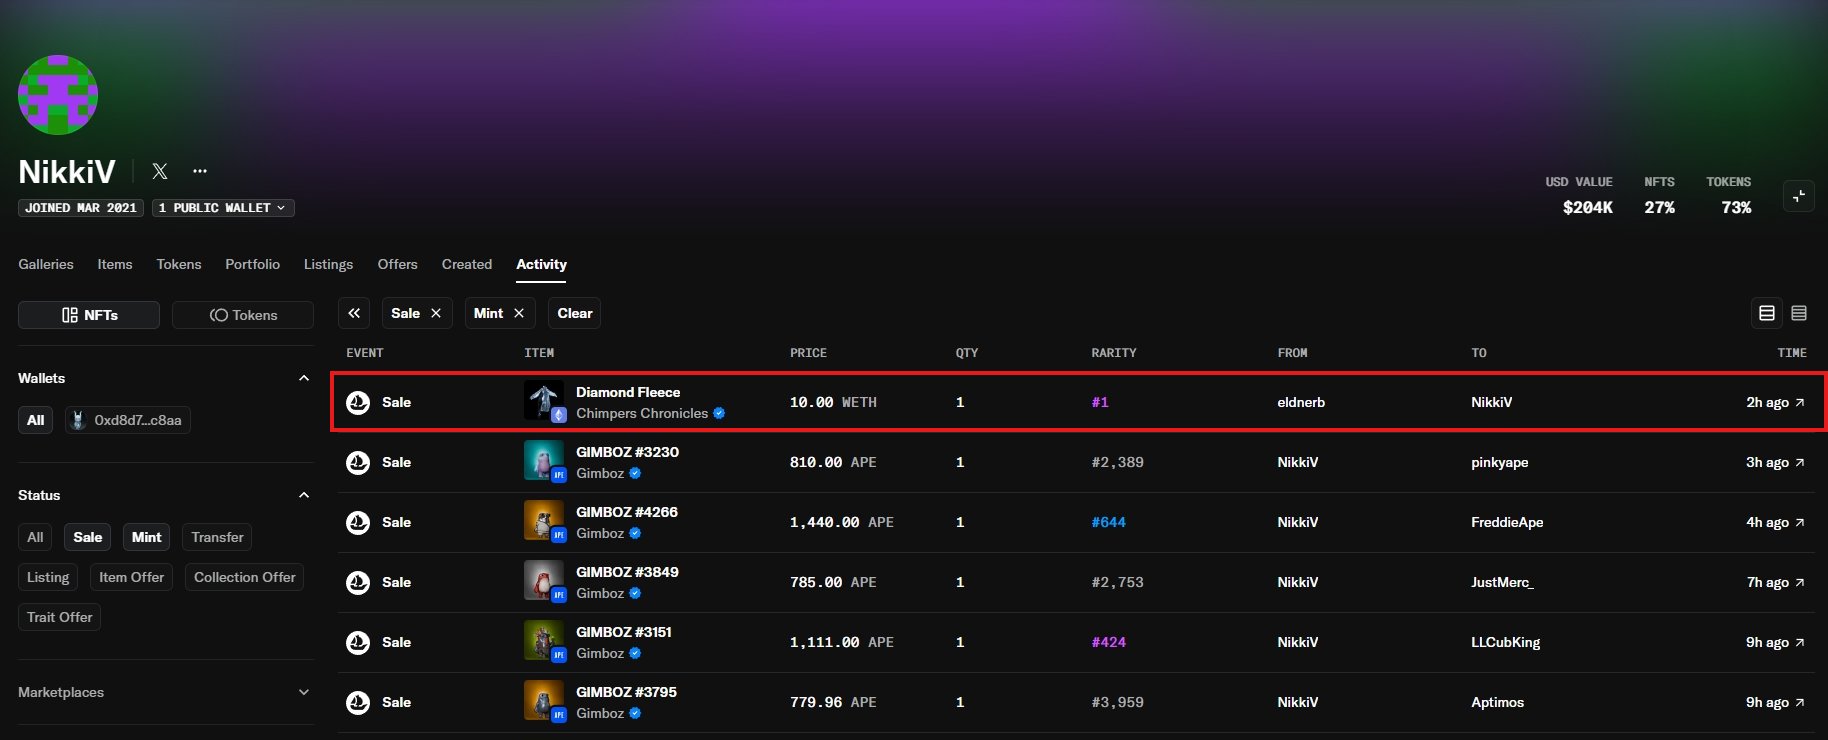Screen dimensions: 1828x740
Task: Expand the Marketplaces filter section
Action: 304,692
